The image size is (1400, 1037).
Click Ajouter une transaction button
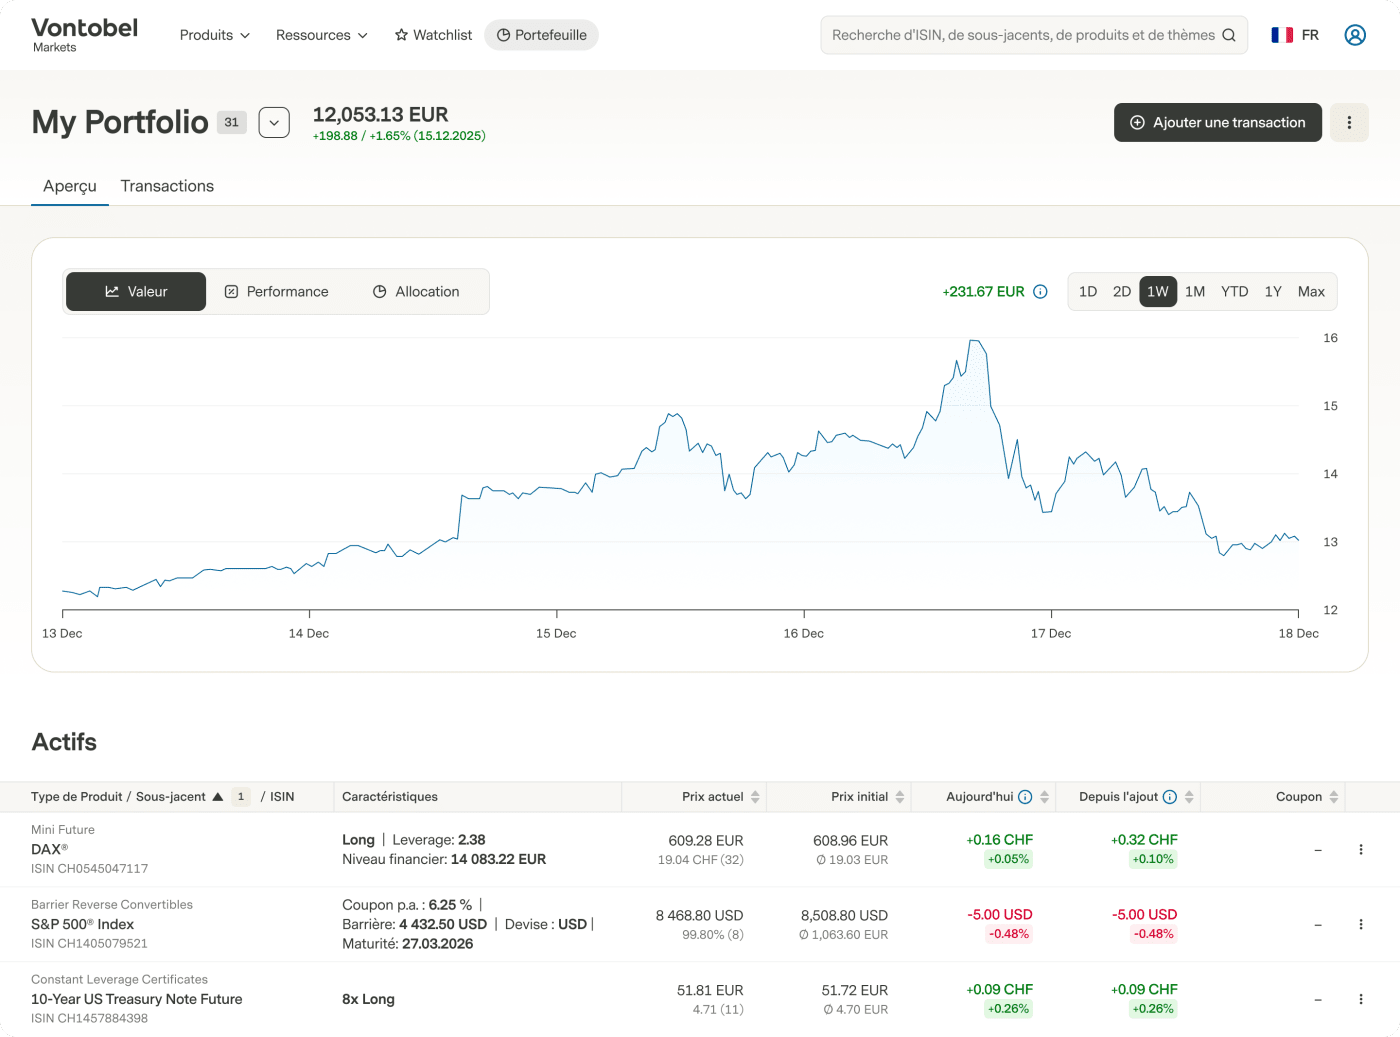[x=1218, y=122]
